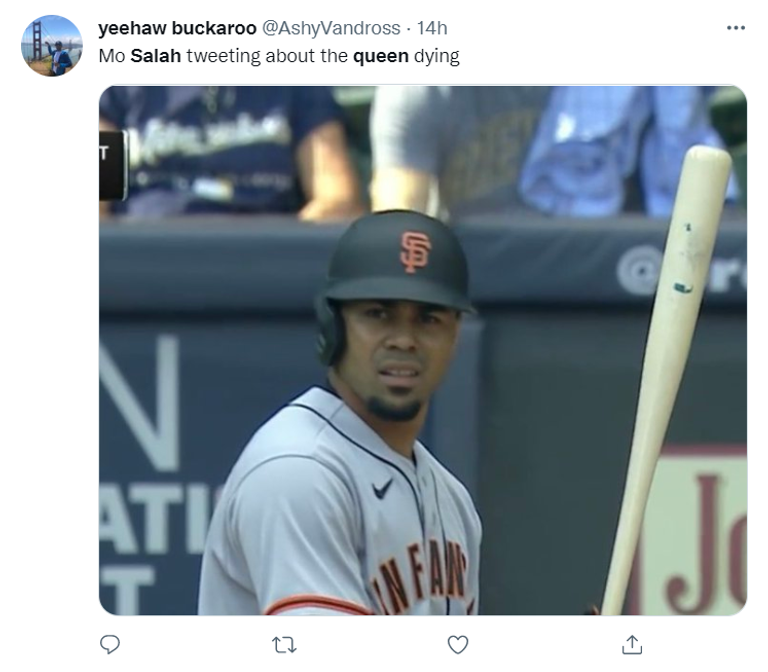Click the bold word Salah

(156, 56)
